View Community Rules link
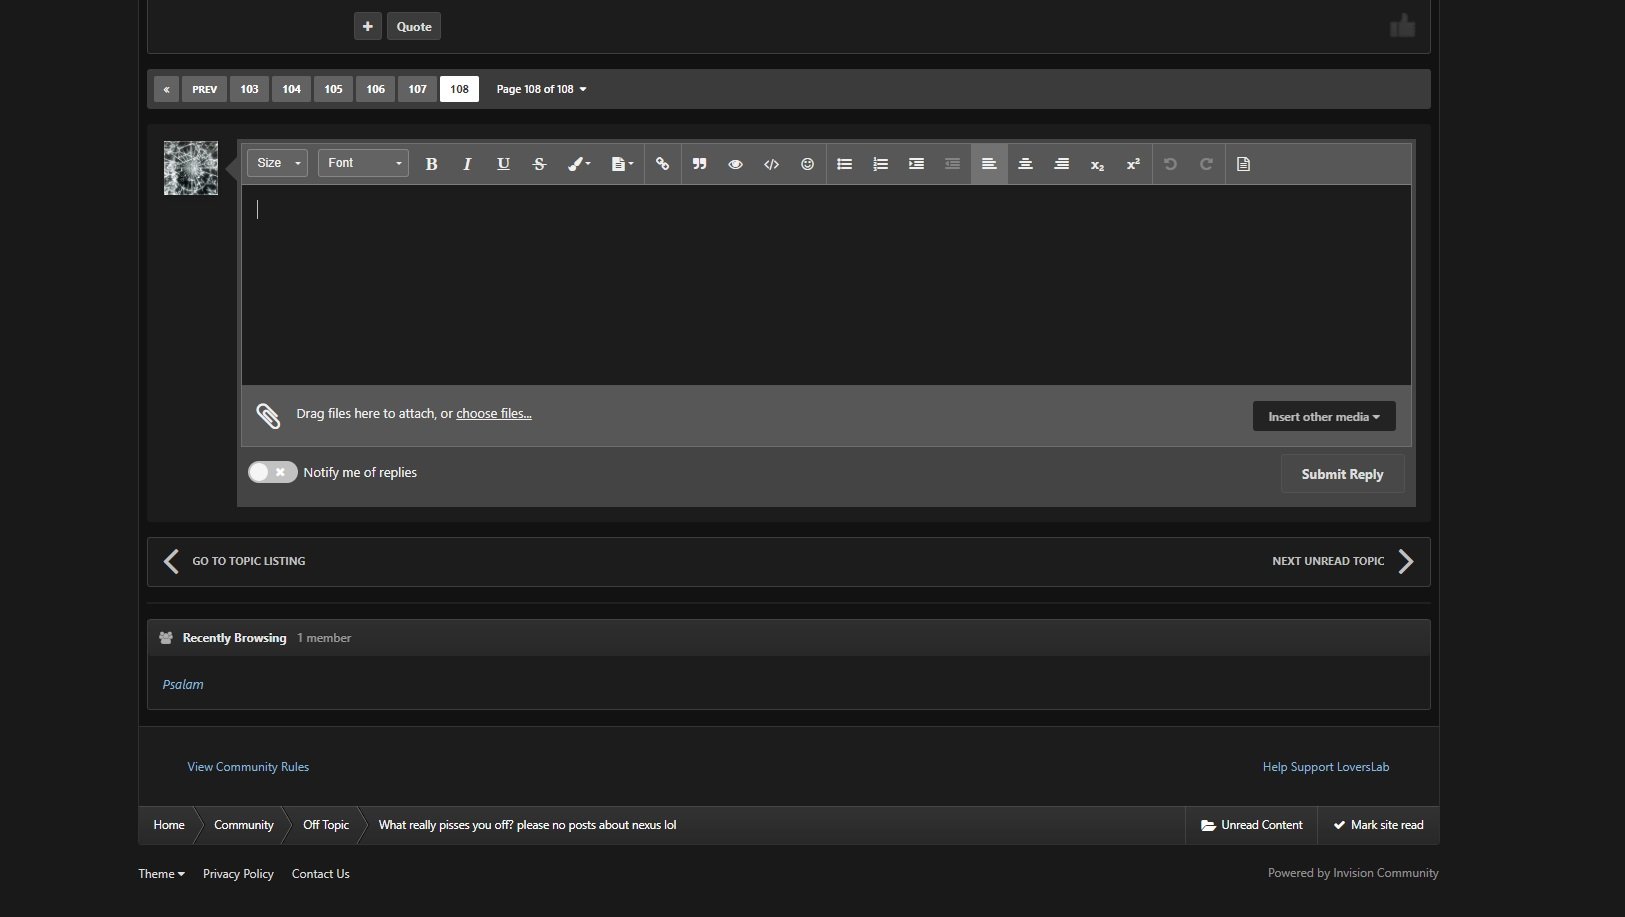The width and height of the screenshot is (1625, 917). (x=248, y=767)
